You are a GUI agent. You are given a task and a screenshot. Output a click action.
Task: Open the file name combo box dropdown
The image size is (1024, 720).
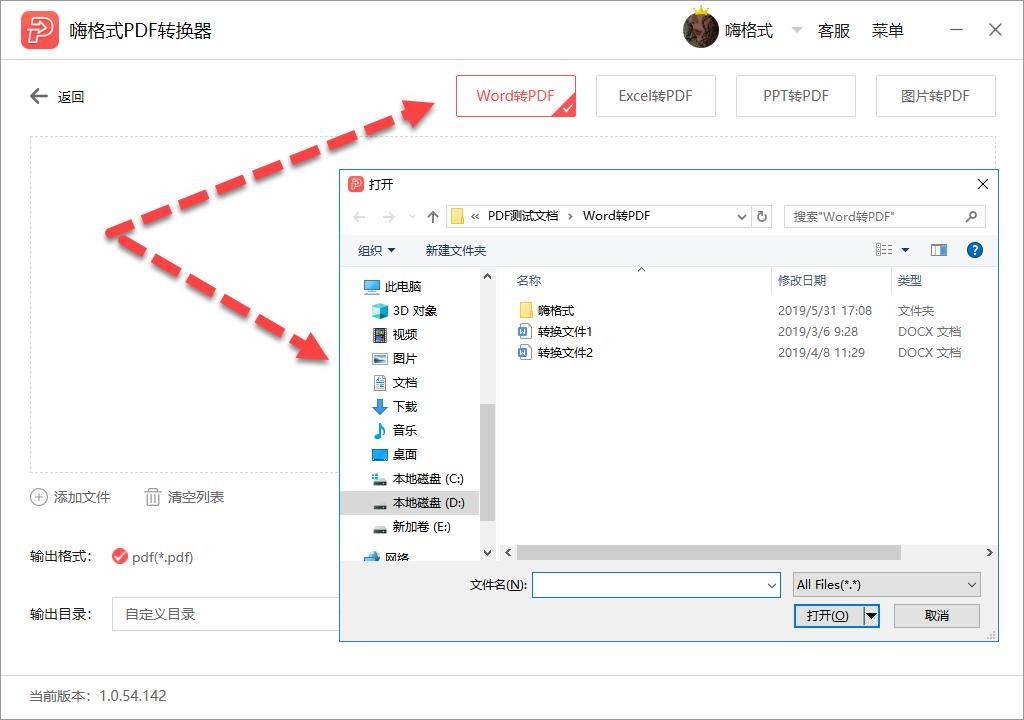(x=771, y=585)
